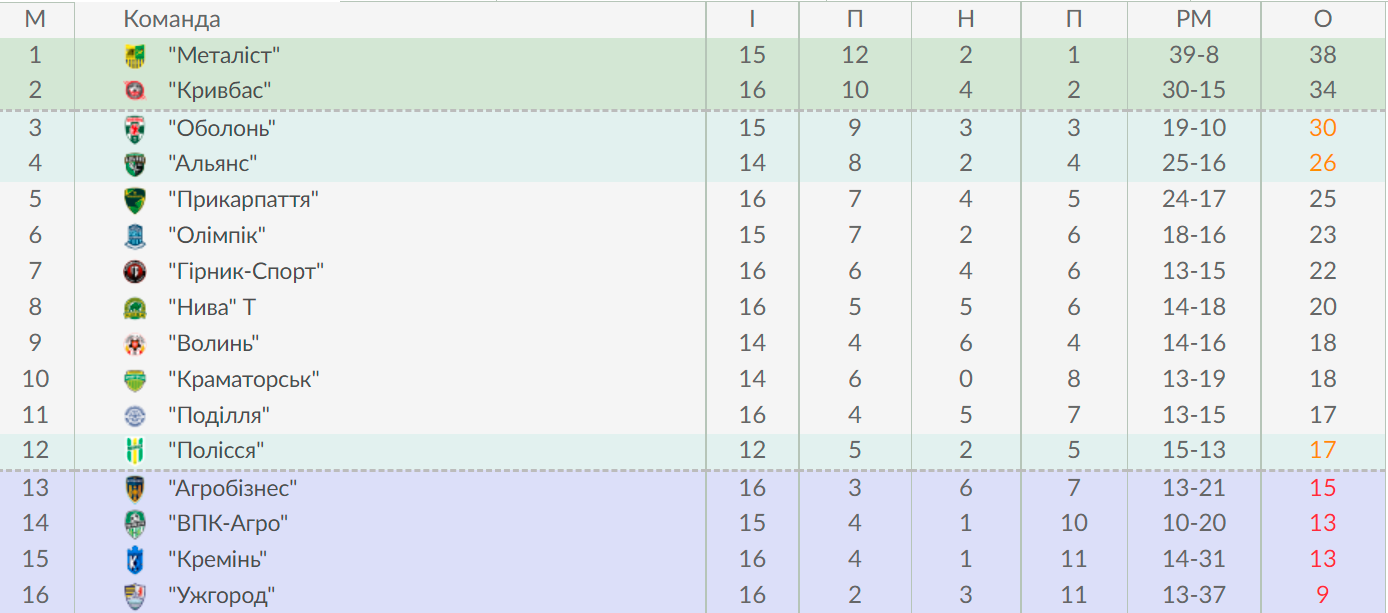Click the Кремінь club logo
Image resolution: width=1388 pixels, height=613 pixels.
tap(135, 560)
